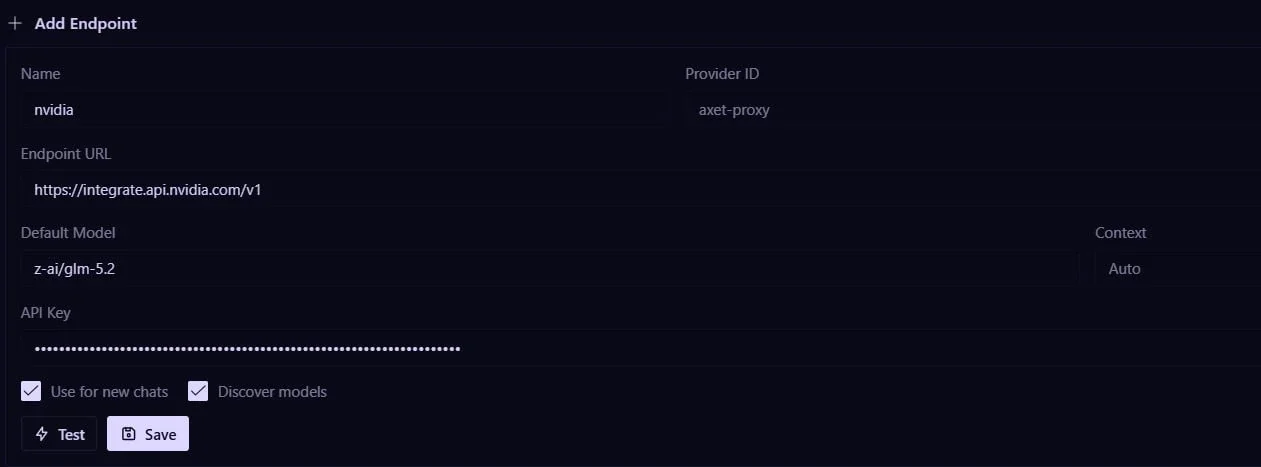This screenshot has height=467, width=1261.
Task: Collapse the Add Endpoint section header
Action: point(73,23)
